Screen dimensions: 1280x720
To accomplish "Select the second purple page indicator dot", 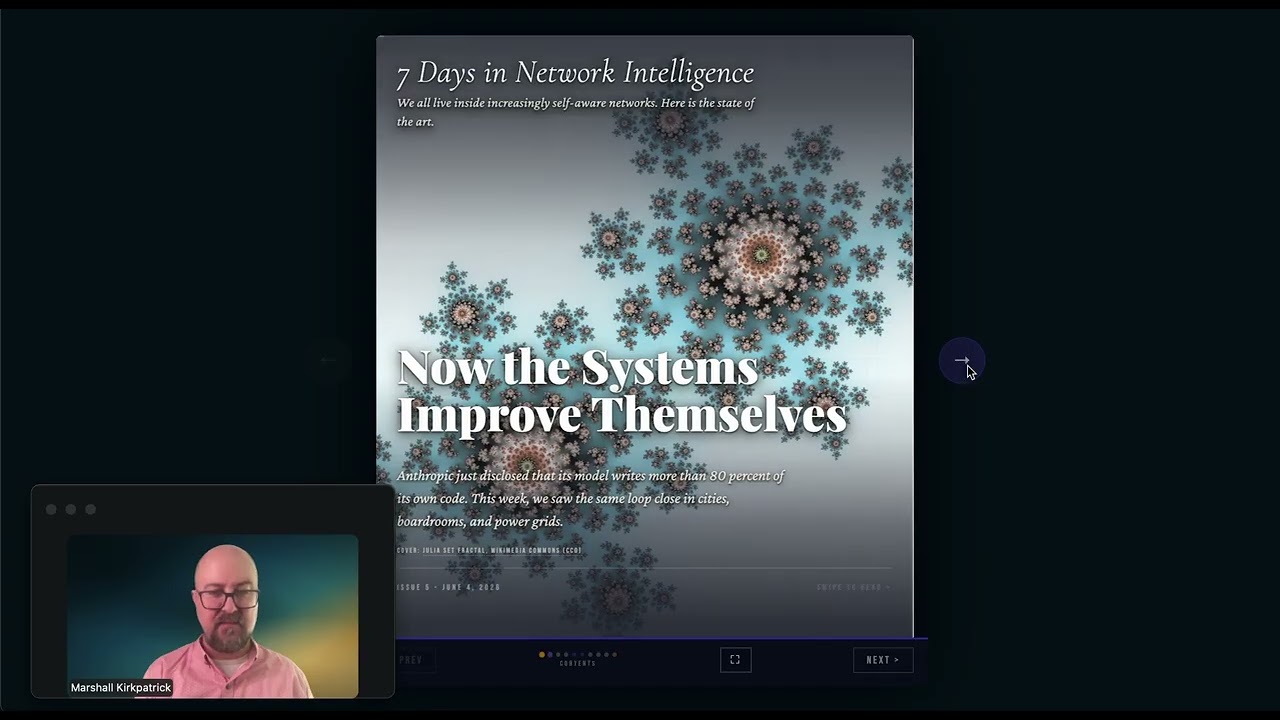I will pos(550,655).
